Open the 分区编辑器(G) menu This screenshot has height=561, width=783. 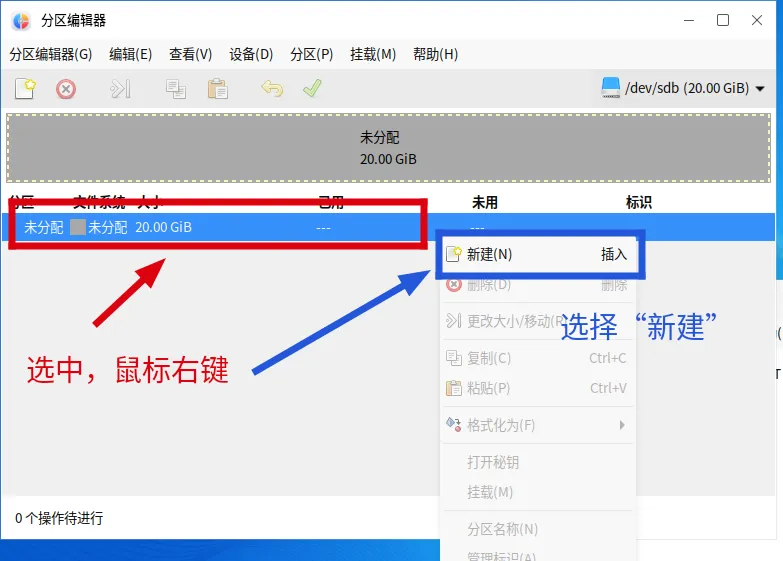[x=50, y=54]
